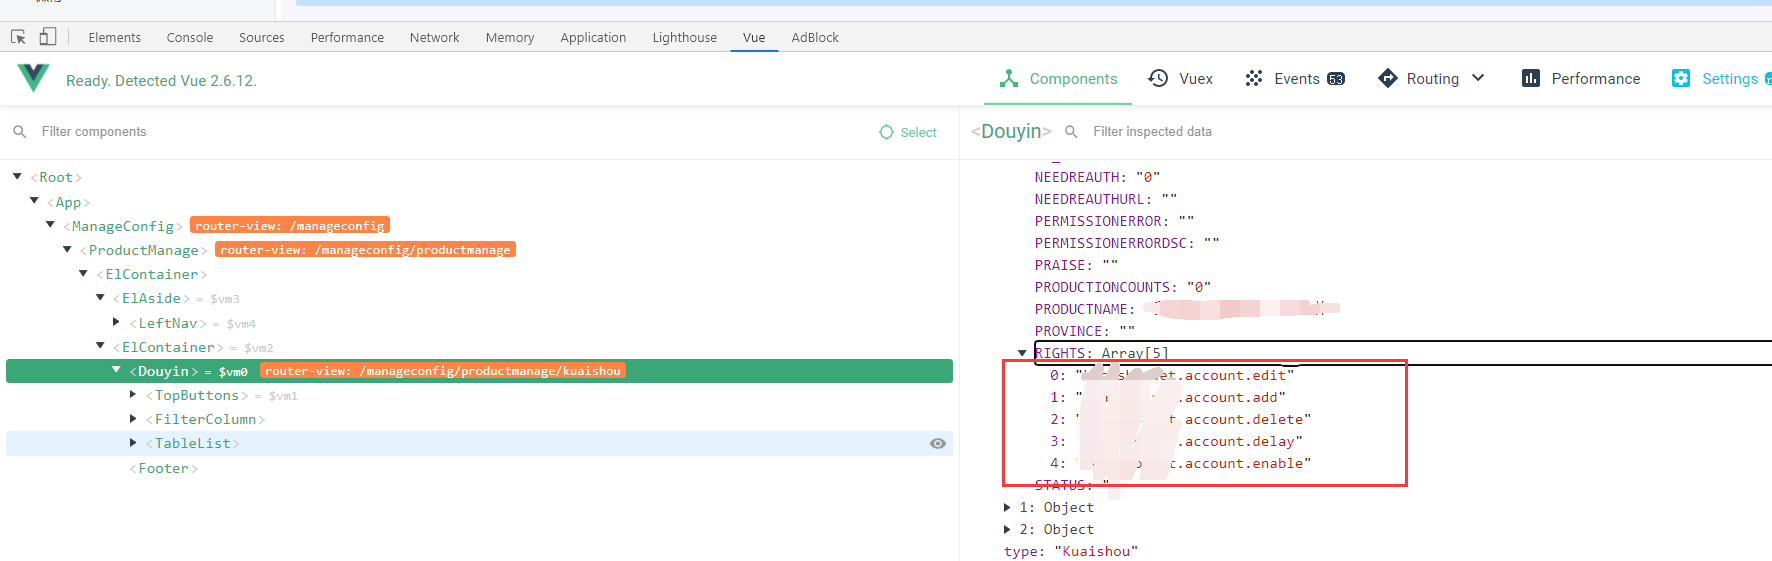Screen dimensions: 1772x561
Task: Collapse the RIGHTS array arrow
Action: click(x=1022, y=353)
